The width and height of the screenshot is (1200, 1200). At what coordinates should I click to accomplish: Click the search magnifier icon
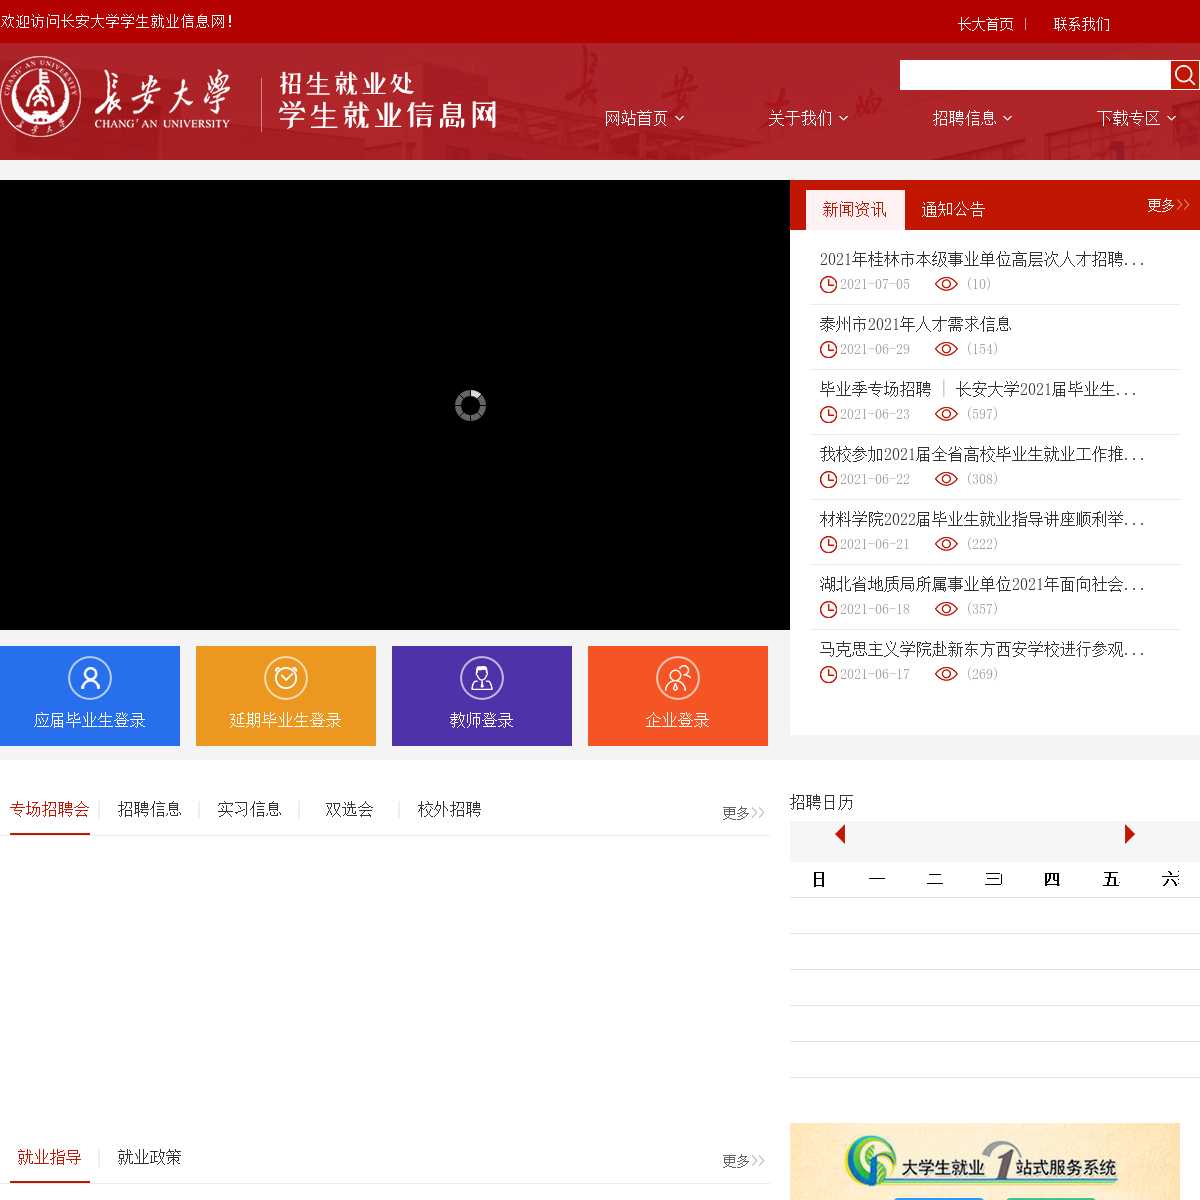point(1185,75)
